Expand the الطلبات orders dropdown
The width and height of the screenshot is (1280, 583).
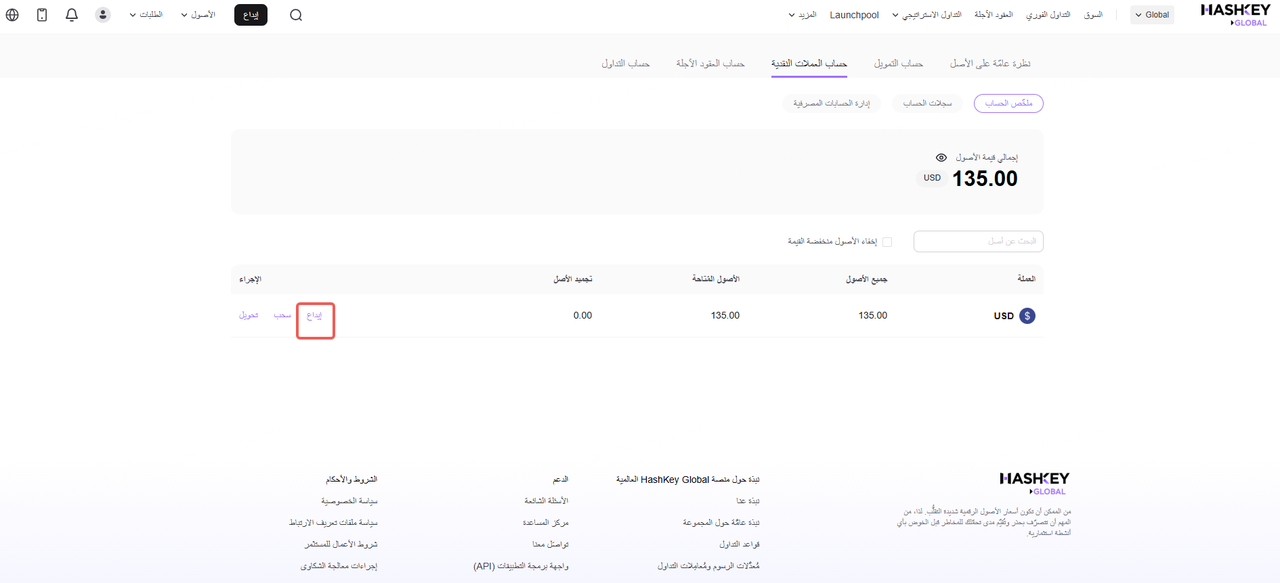tap(146, 15)
